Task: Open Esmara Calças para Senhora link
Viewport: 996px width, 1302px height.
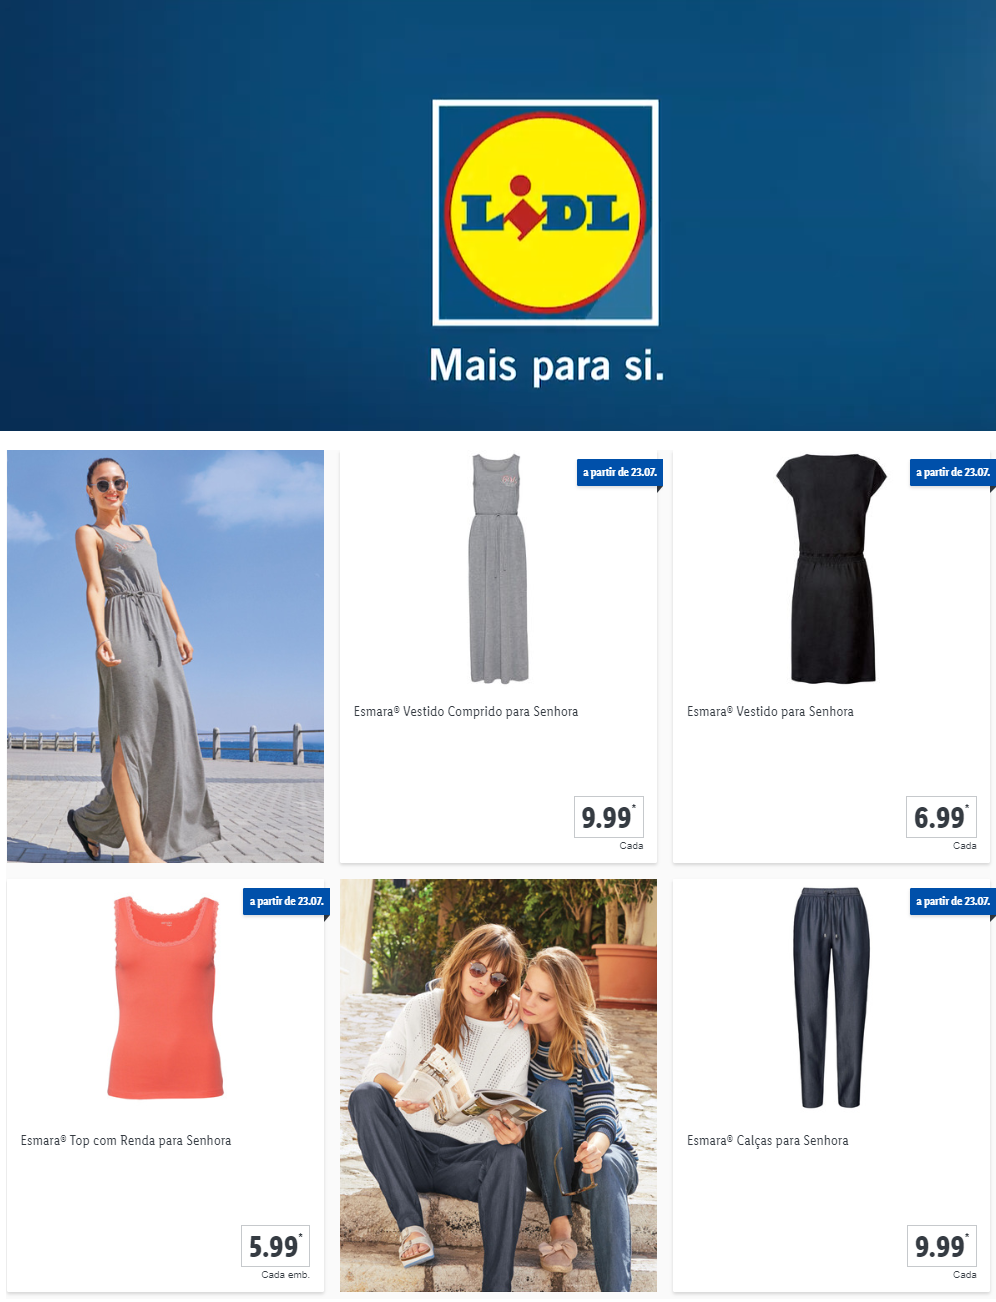Action: pos(767,1141)
